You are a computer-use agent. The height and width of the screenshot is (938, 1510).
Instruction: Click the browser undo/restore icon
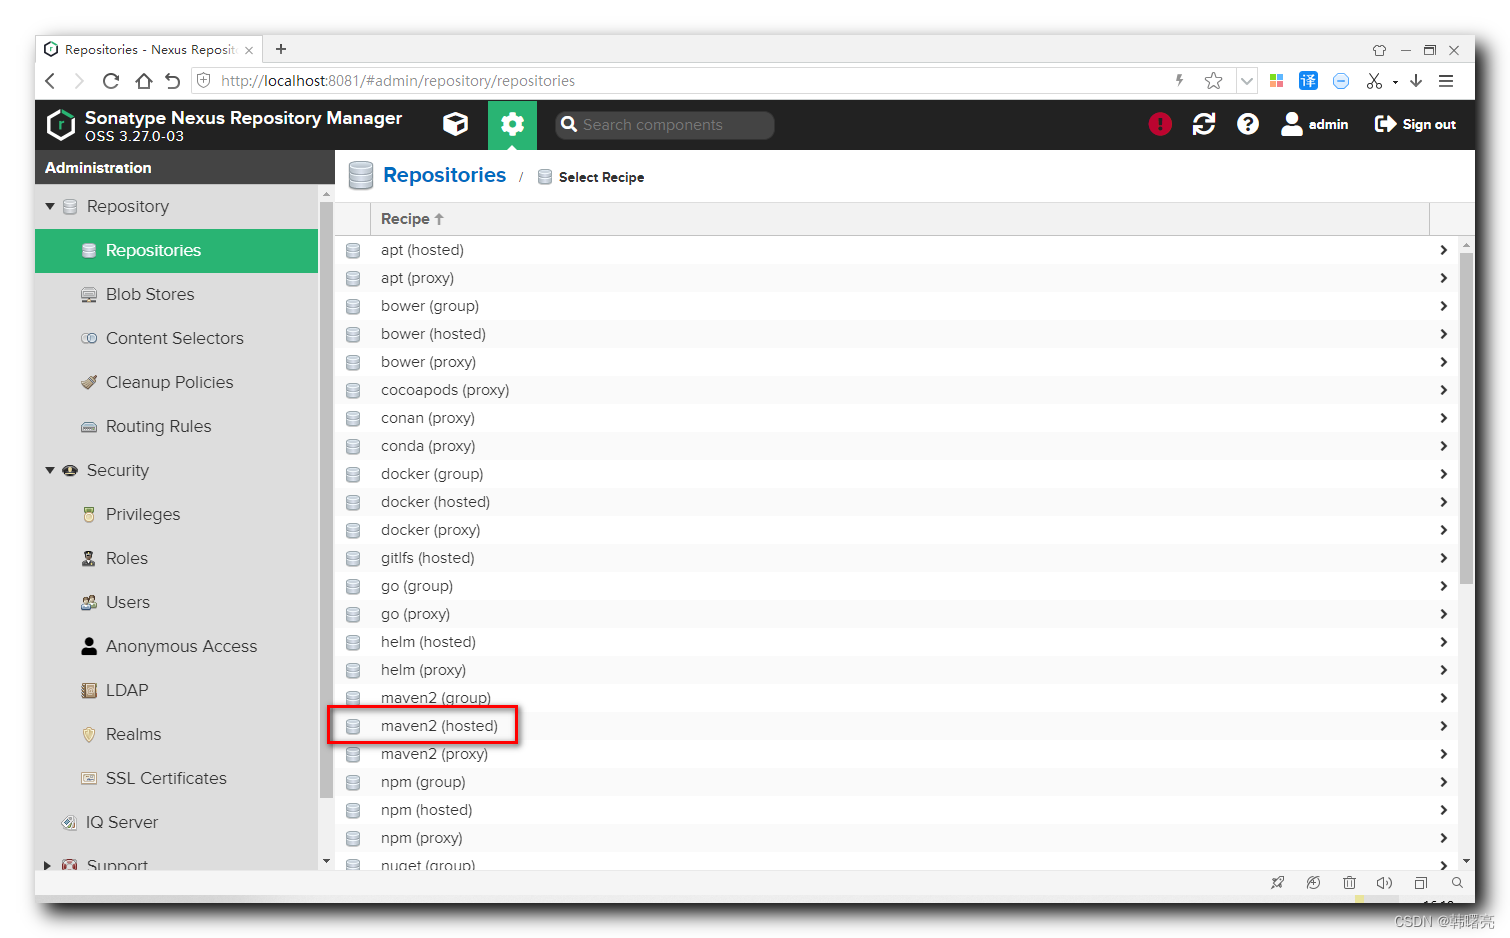[x=172, y=81]
